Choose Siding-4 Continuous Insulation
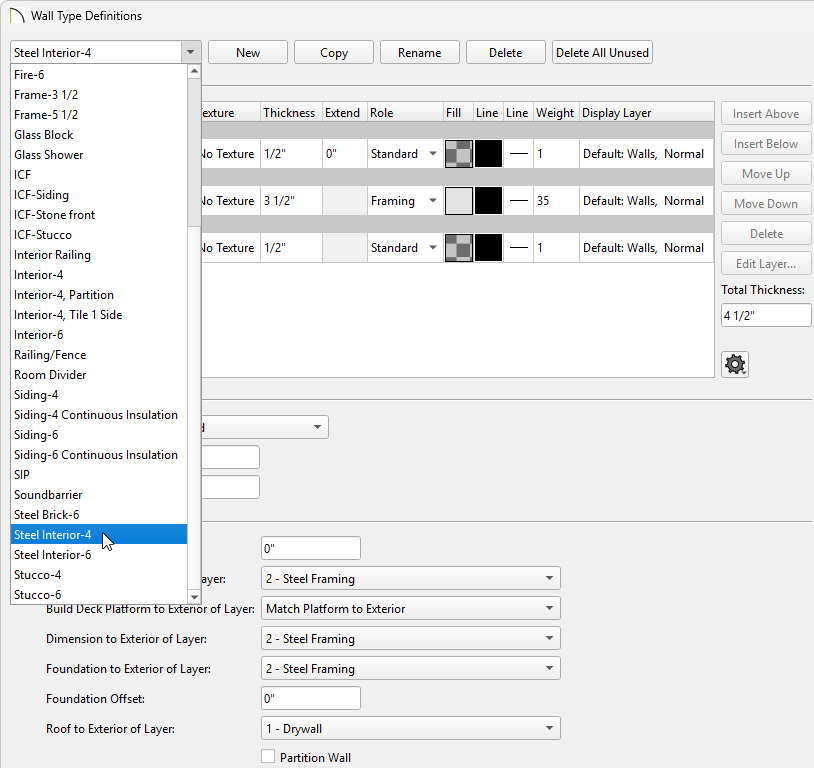Image resolution: width=814 pixels, height=768 pixels. [99, 415]
